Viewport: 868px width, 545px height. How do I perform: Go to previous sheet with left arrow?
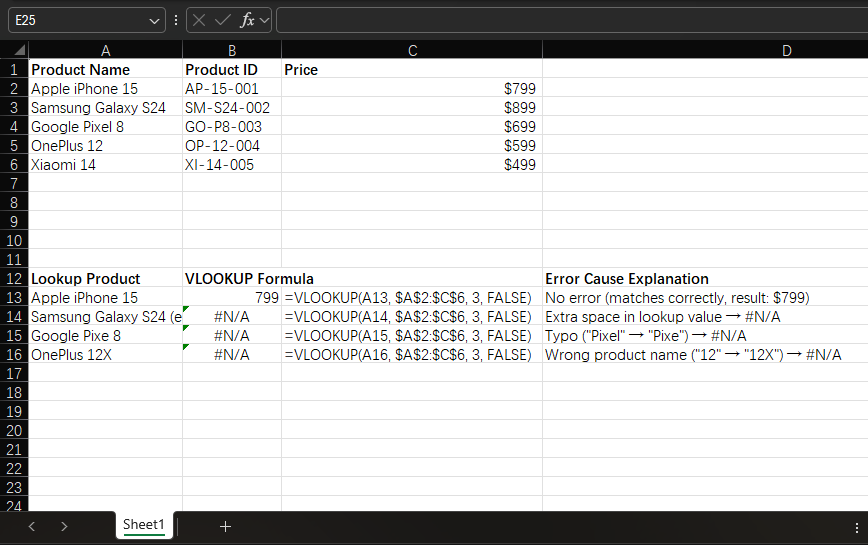click(32, 526)
